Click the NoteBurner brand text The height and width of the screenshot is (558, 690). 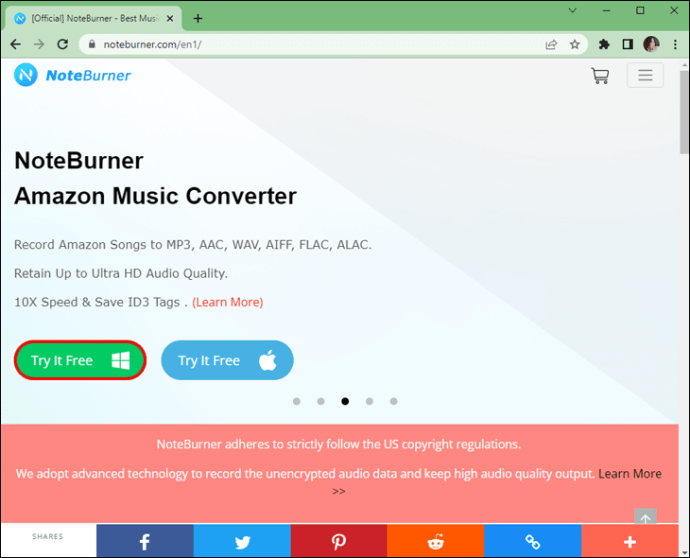point(88,75)
